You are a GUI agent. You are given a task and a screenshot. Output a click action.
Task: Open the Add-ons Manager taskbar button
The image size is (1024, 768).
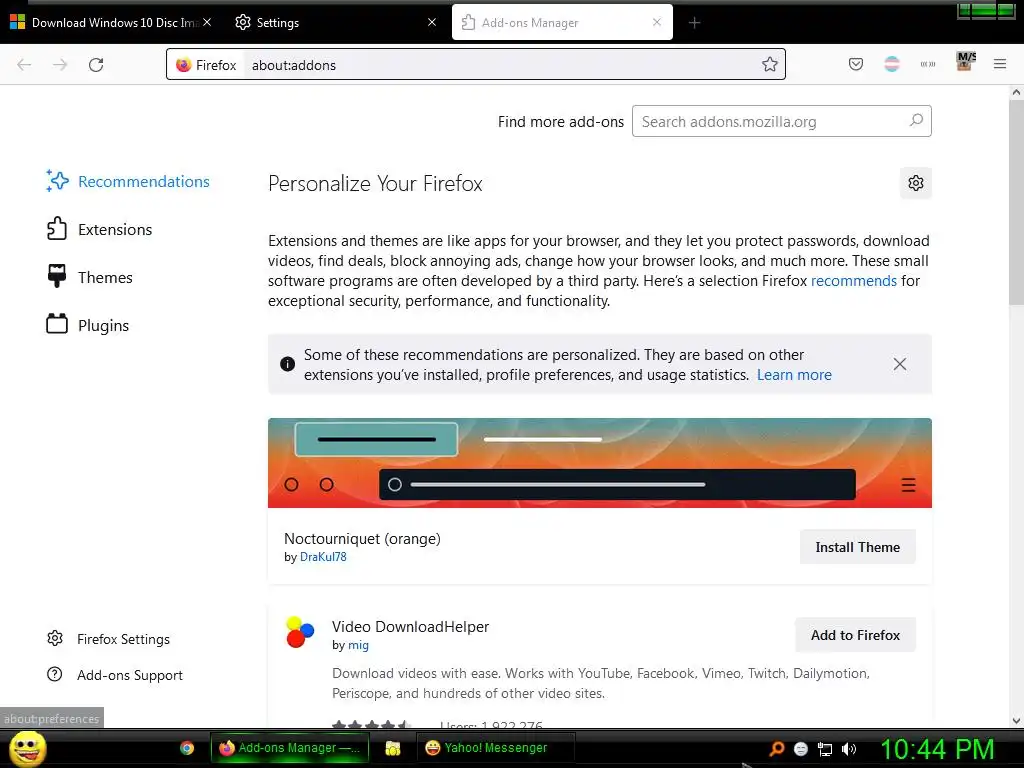[290, 748]
